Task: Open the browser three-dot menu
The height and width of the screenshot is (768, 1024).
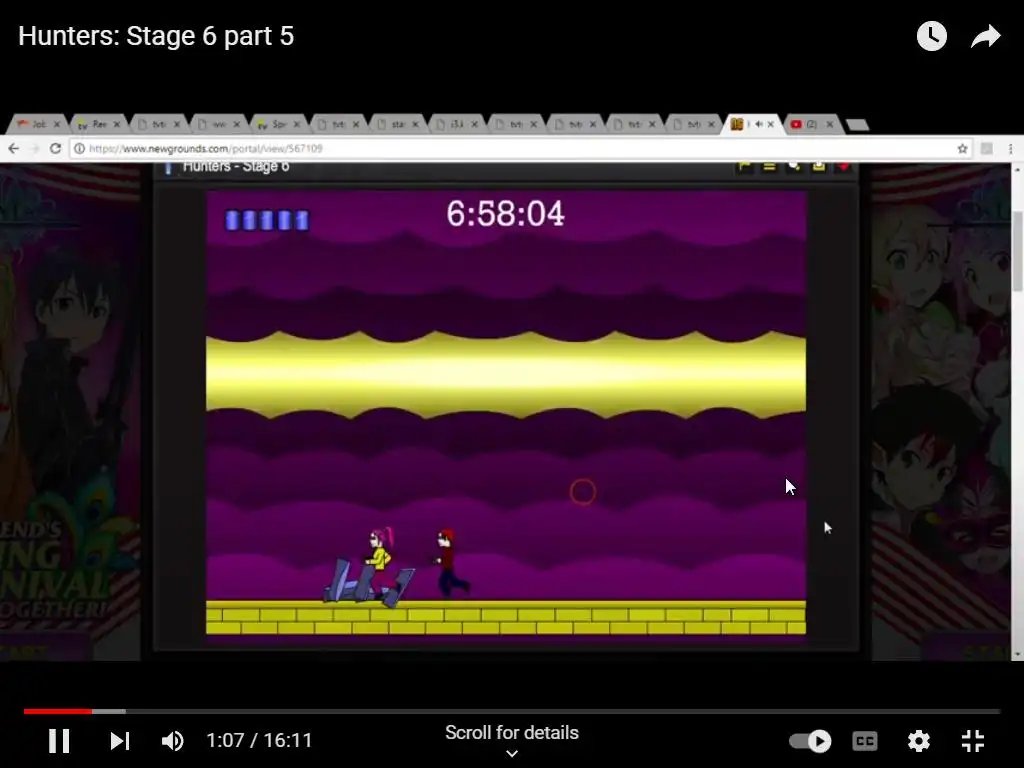Action: (1010, 148)
